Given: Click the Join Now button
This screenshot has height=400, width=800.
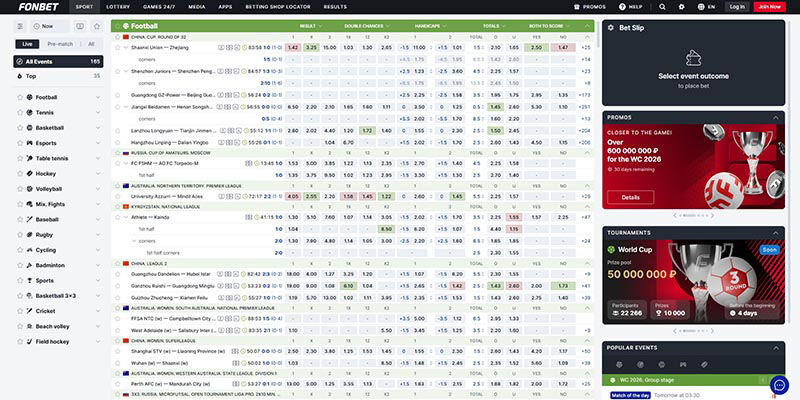Looking at the screenshot, I should pos(769,7).
